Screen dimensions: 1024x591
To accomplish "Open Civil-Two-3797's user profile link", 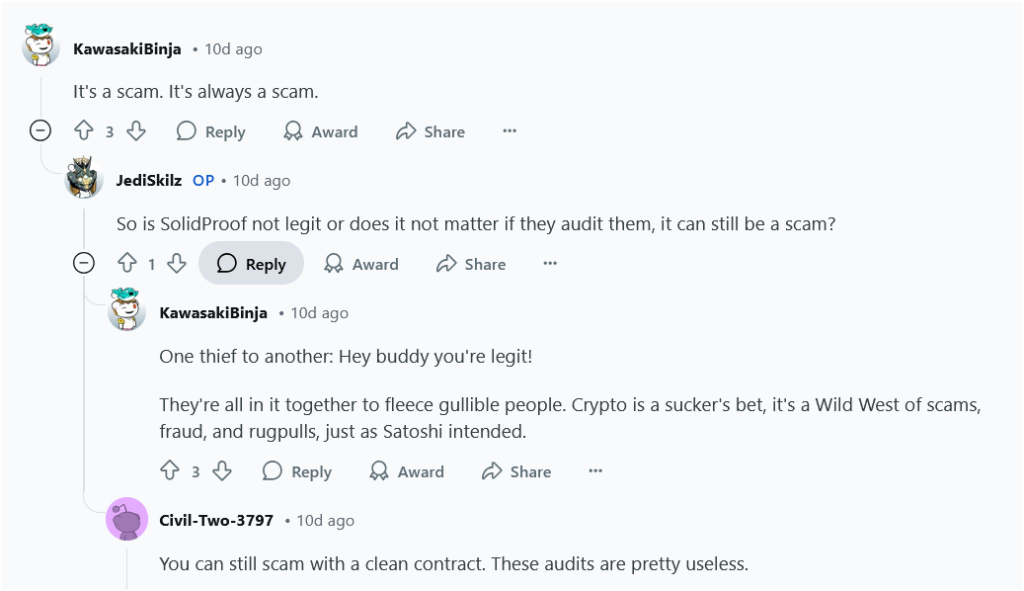I will point(216,521).
